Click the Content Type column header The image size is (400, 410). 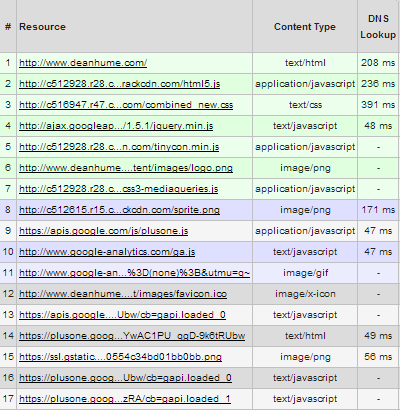coord(305,27)
